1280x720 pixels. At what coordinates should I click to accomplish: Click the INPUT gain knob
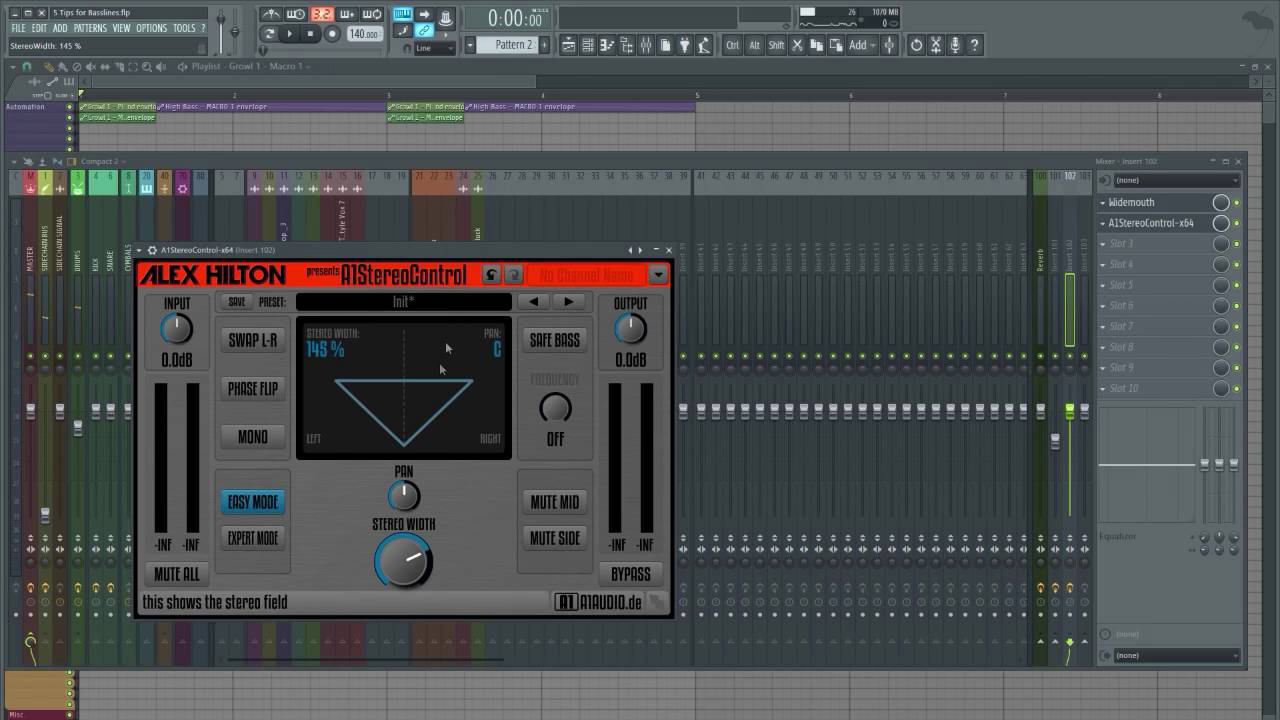pyautogui.click(x=177, y=328)
